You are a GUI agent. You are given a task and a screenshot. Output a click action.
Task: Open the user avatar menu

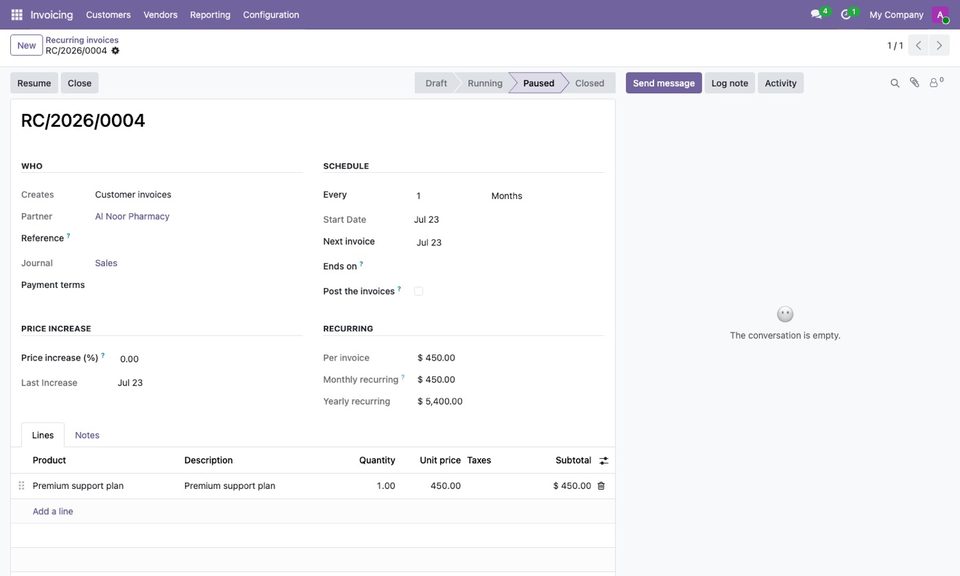pyautogui.click(x=940, y=15)
